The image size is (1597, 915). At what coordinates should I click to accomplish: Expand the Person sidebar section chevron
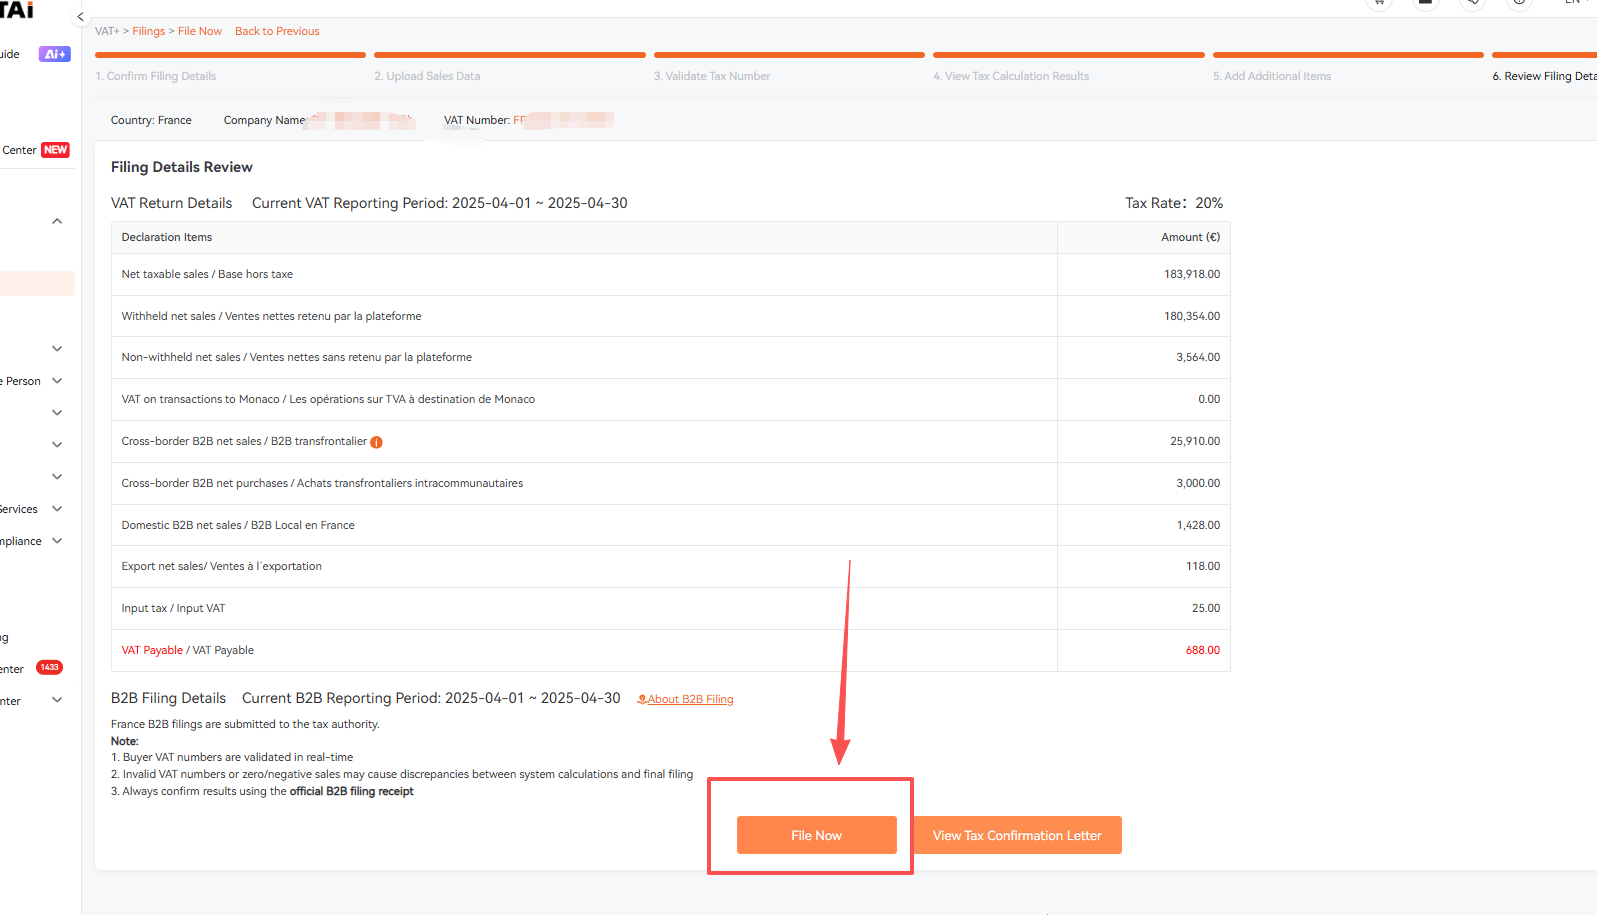[57, 381]
